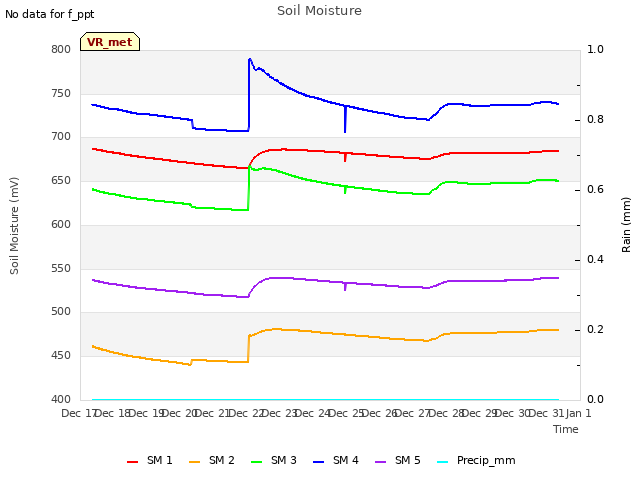Click the purple SM 5 dip near Dec 25

point(345,286)
